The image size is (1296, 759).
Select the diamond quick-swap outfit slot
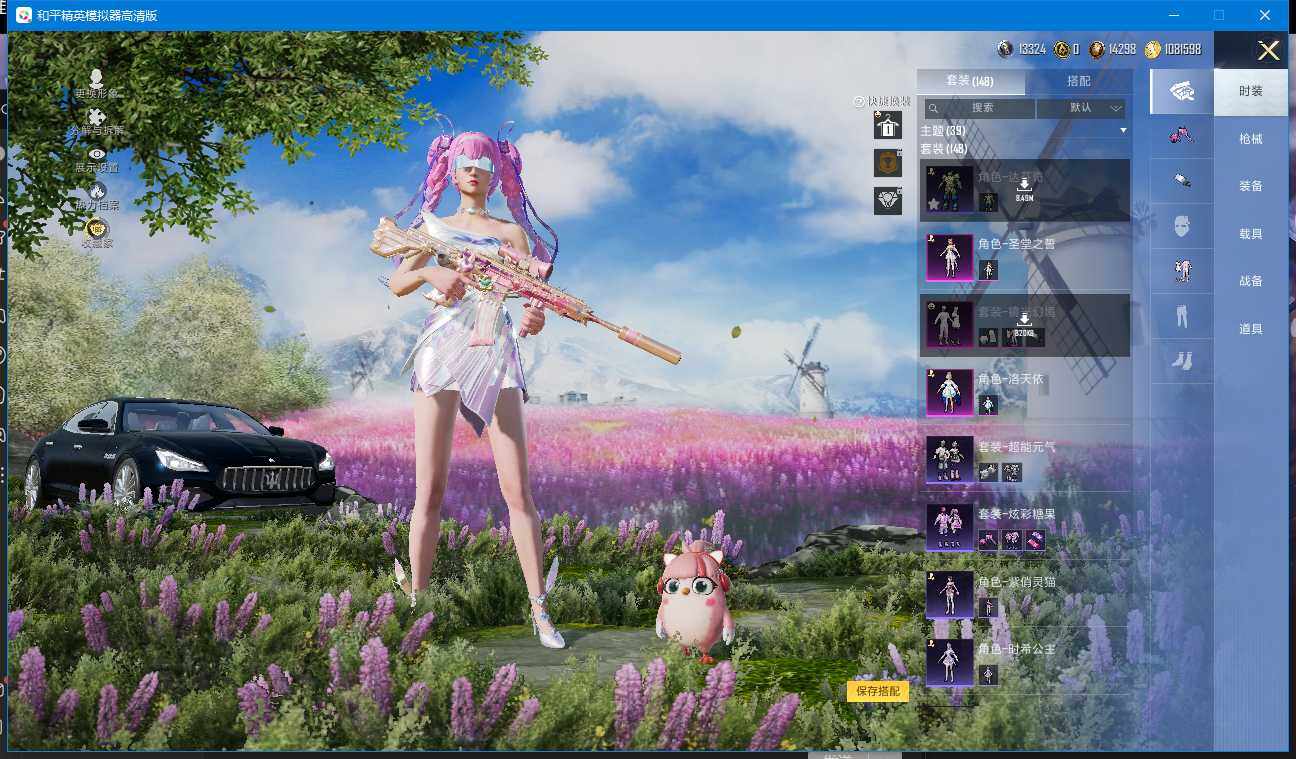[887, 200]
